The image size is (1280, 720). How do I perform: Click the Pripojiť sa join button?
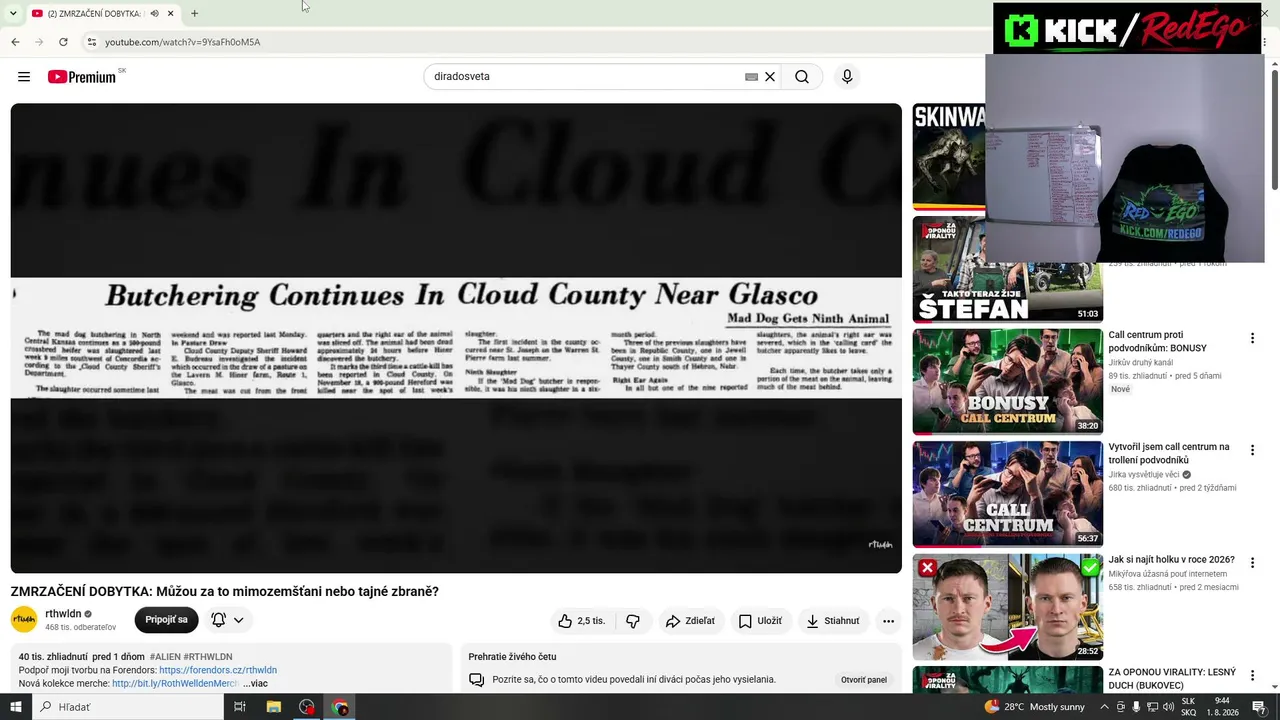(x=166, y=620)
